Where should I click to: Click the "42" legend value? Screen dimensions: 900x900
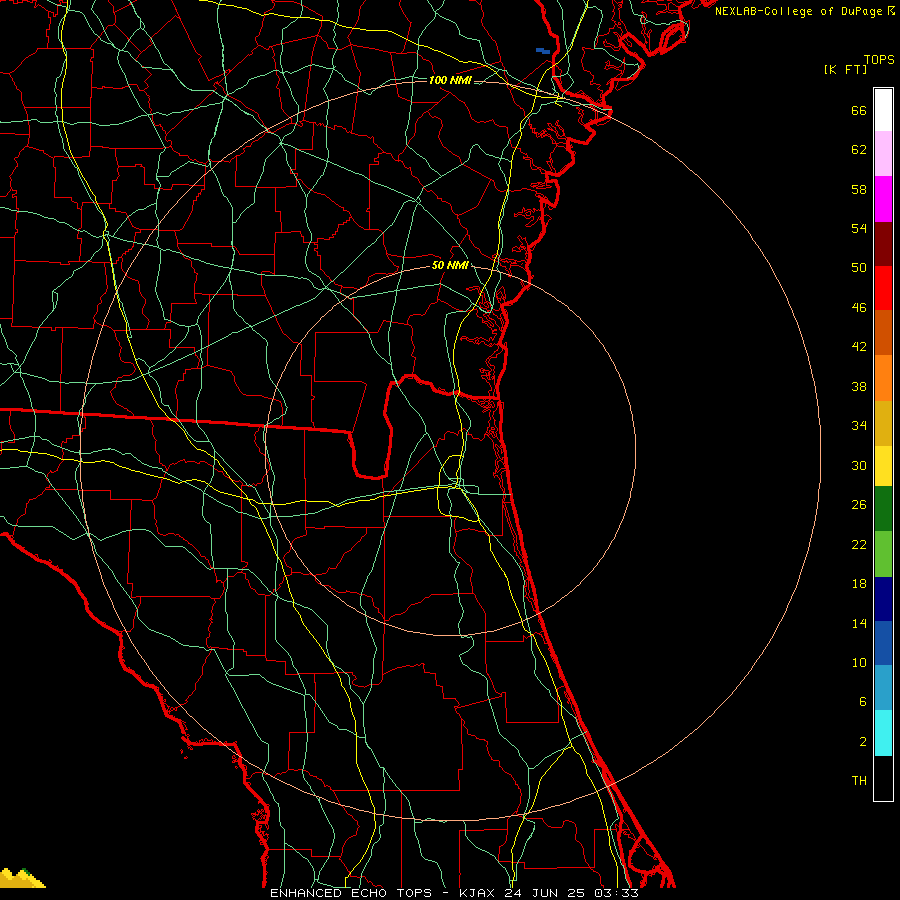[859, 347]
